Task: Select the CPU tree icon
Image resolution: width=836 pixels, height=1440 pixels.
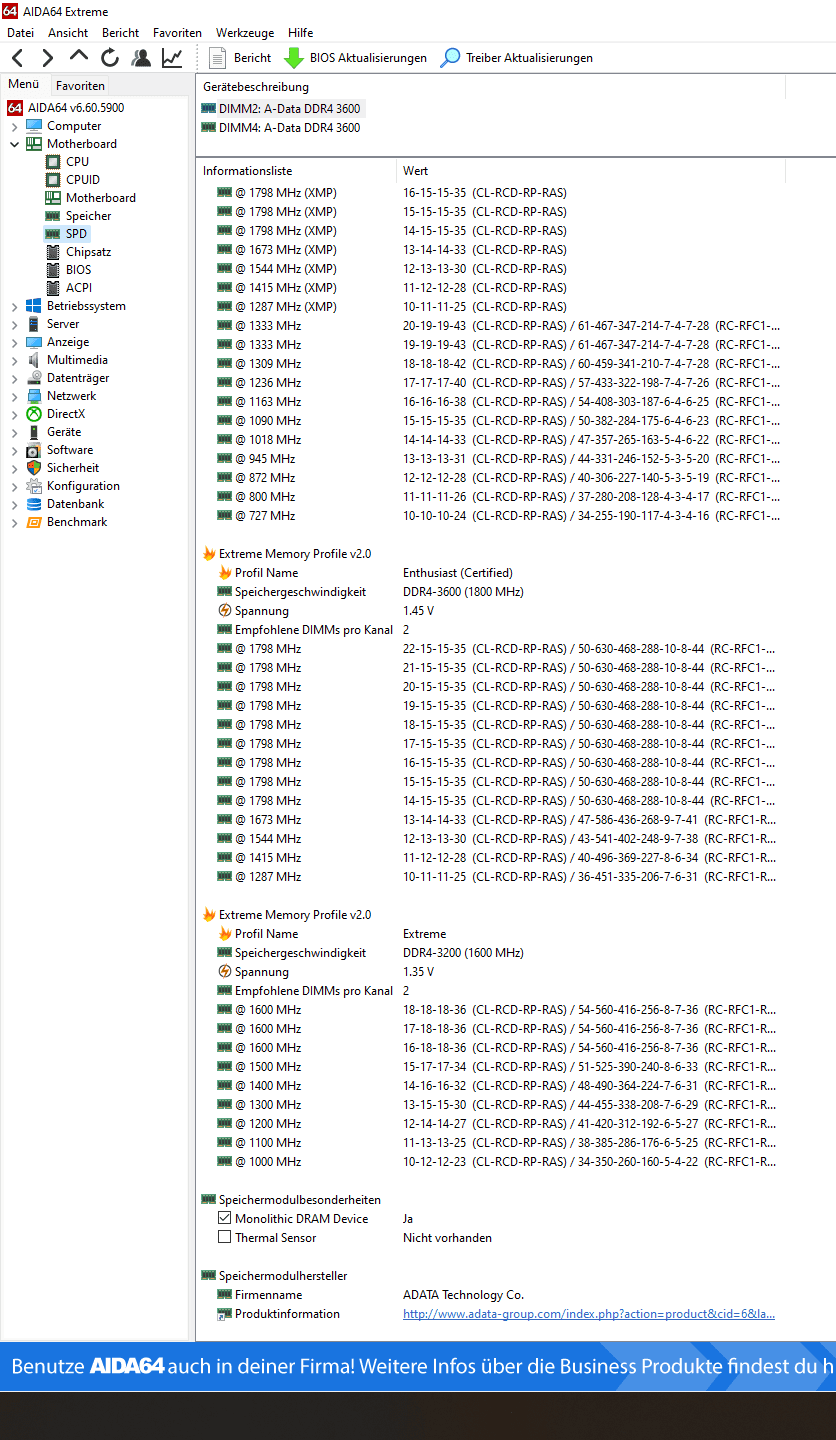Action: (53, 162)
